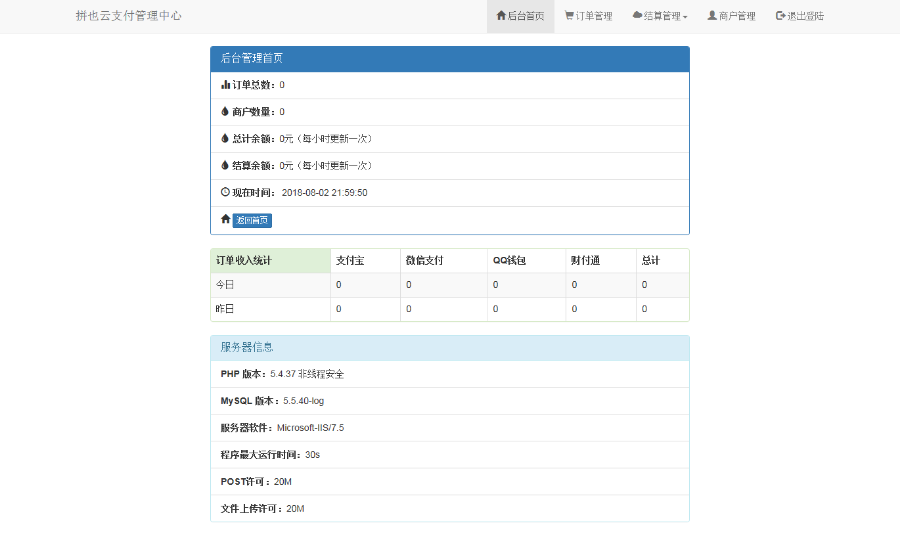Click the house icon in 后台首页 tab
The height and width of the screenshot is (536, 900).
(501, 15)
